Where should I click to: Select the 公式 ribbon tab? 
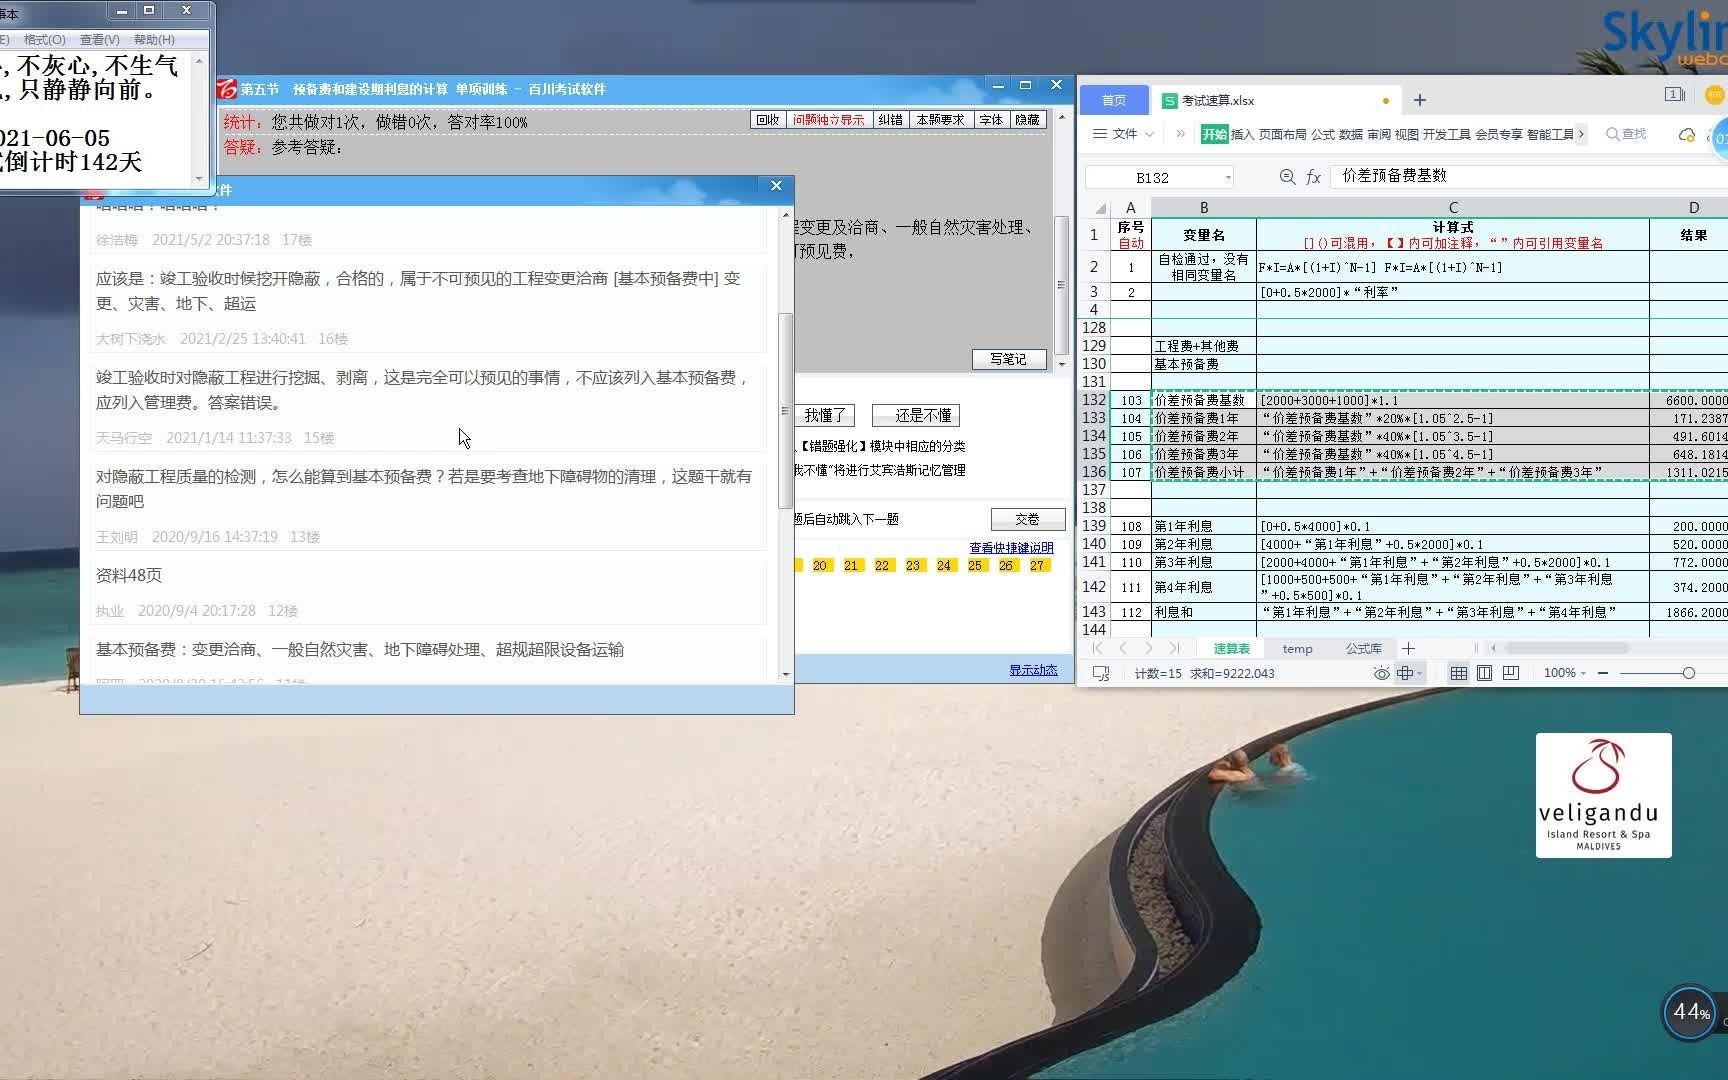click(x=1322, y=134)
